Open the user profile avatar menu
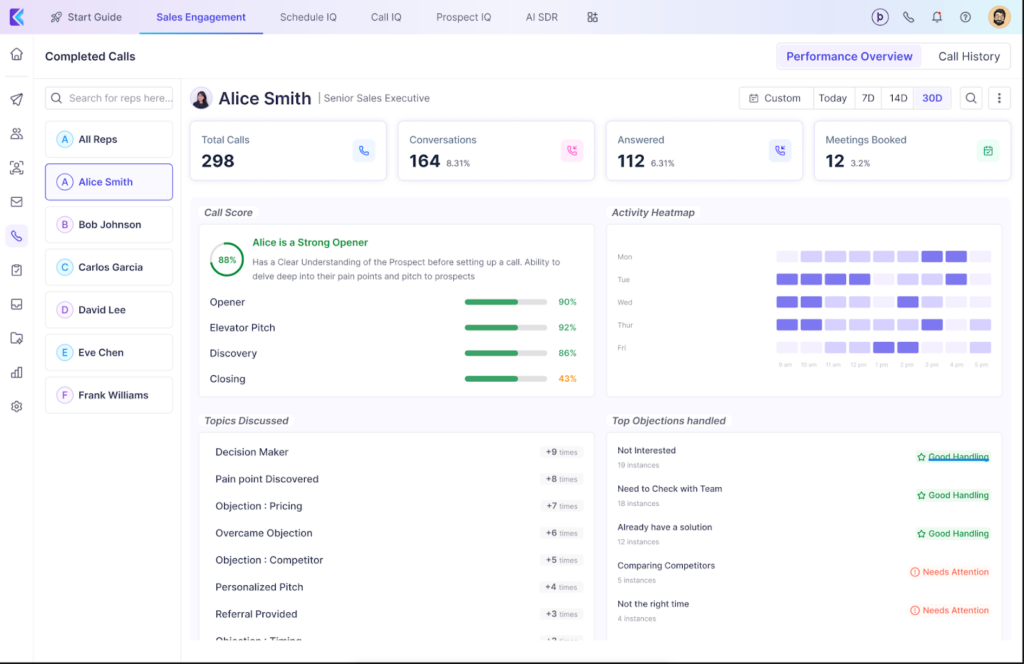The height and width of the screenshot is (664, 1024). point(999,17)
